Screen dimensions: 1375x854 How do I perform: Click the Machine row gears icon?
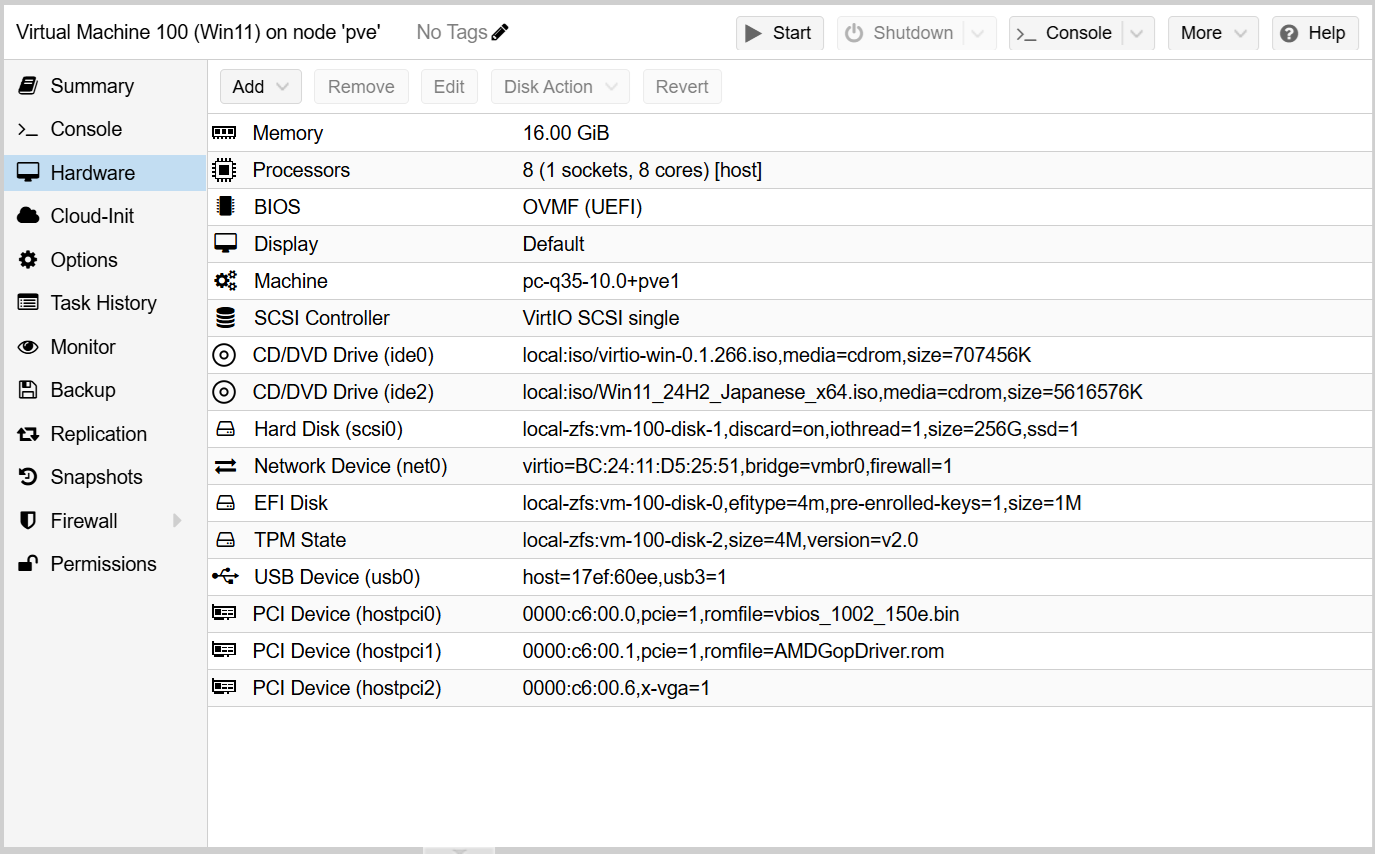[x=225, y=281]
